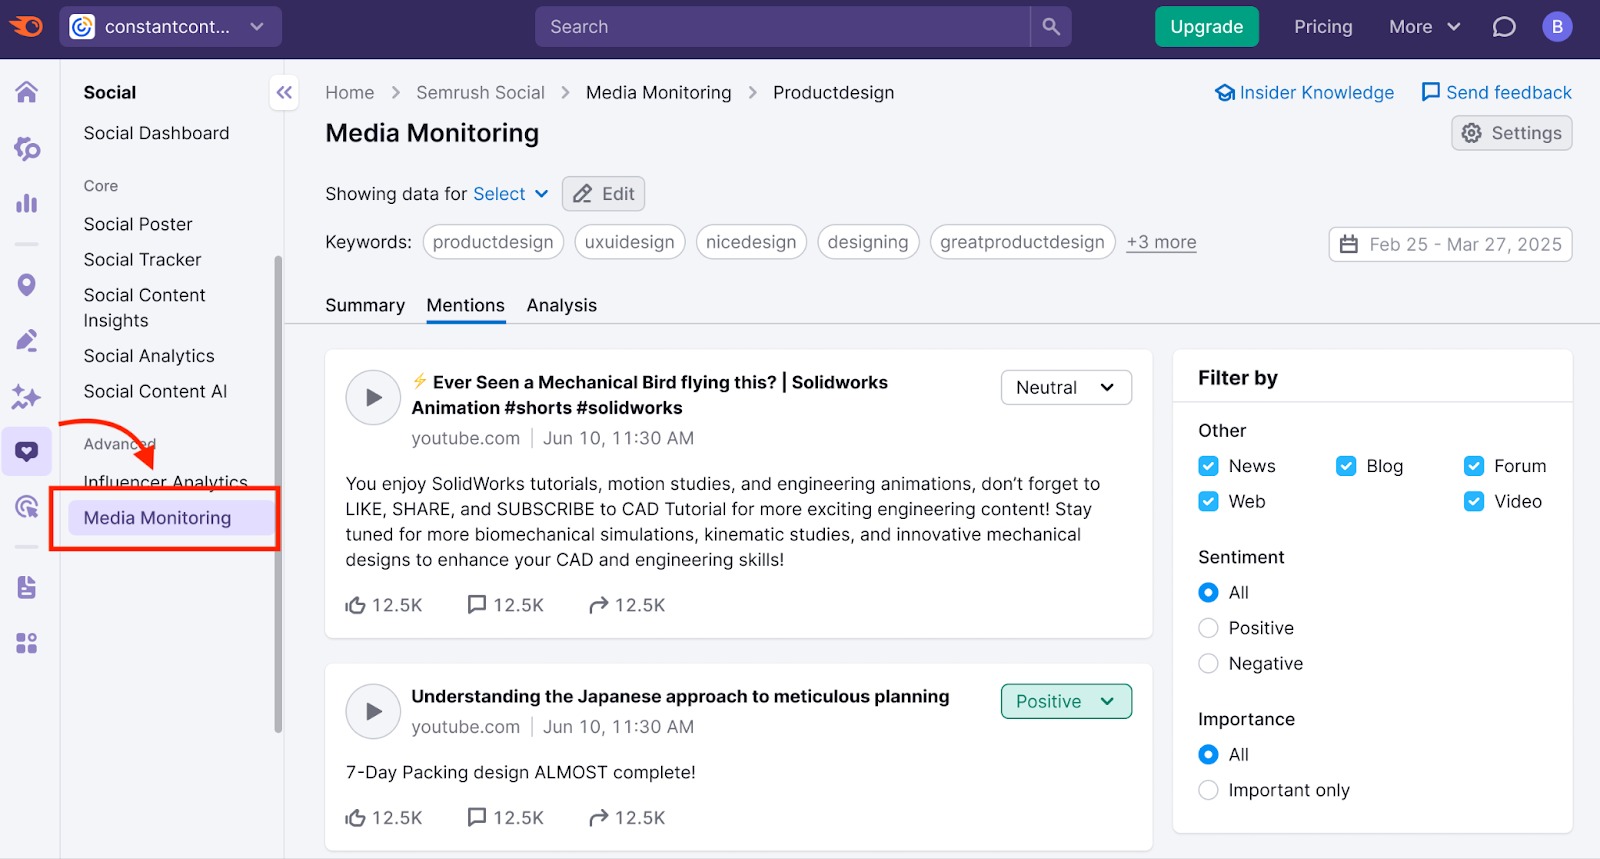Image resolution: width=1600 pixels, height=859 pixels.
Task: Open the date range picker
Action: (1449, 244)
